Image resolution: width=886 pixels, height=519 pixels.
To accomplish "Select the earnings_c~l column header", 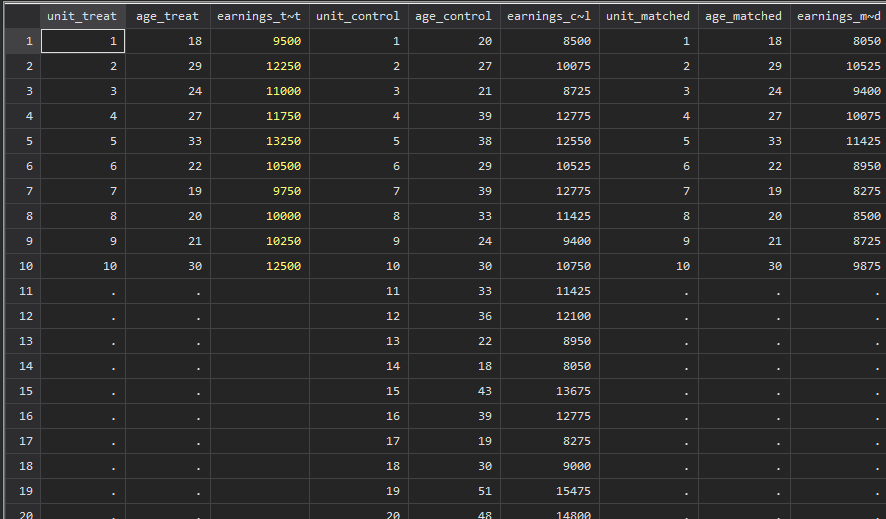I will (549, 16).
